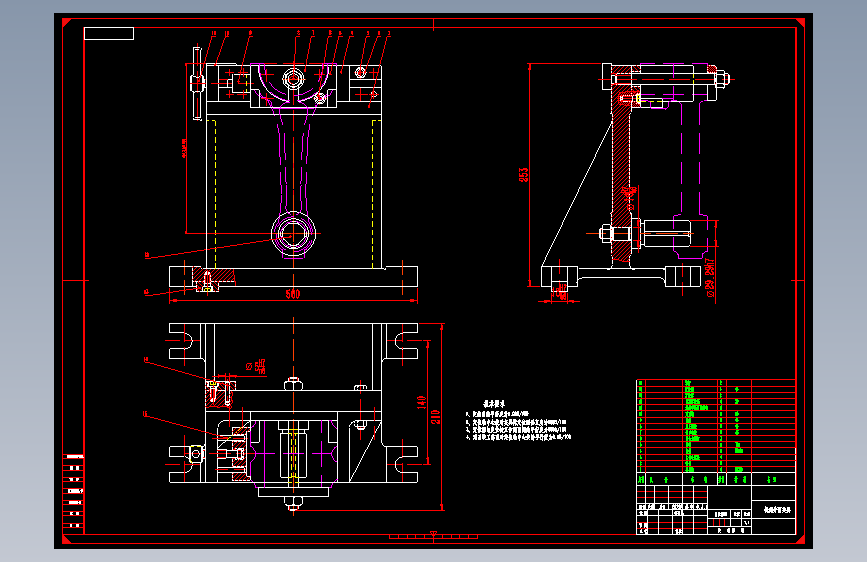Click the connecting rod small-end circle
The width and height of the screenshot is (867, 562).
294,234
